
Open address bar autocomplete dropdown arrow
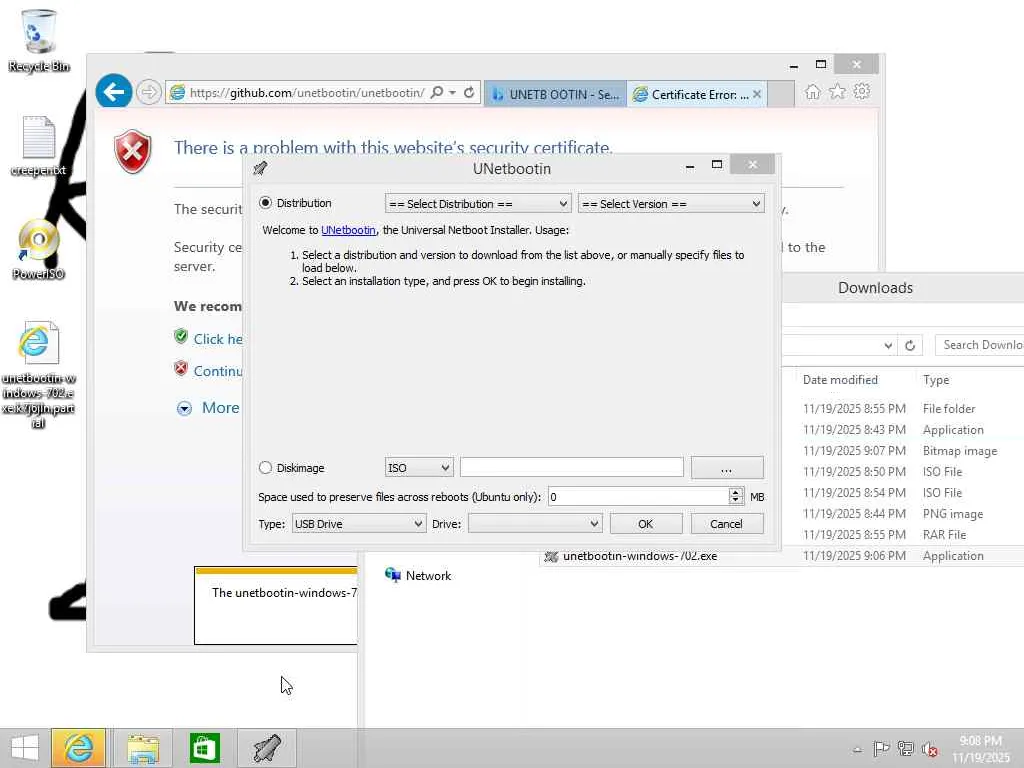tap(452, 93)
